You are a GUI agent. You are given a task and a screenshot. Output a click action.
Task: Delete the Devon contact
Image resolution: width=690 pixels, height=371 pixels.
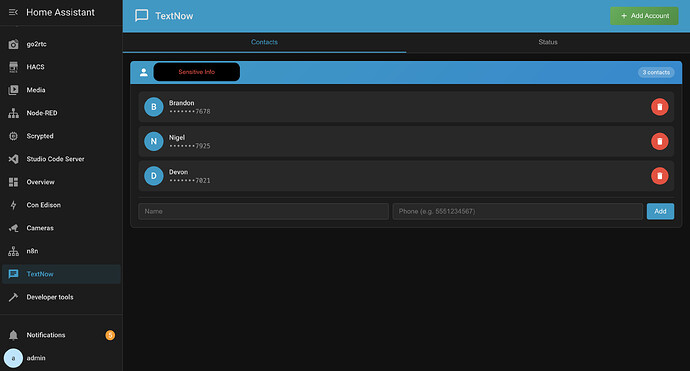point(659,176)
